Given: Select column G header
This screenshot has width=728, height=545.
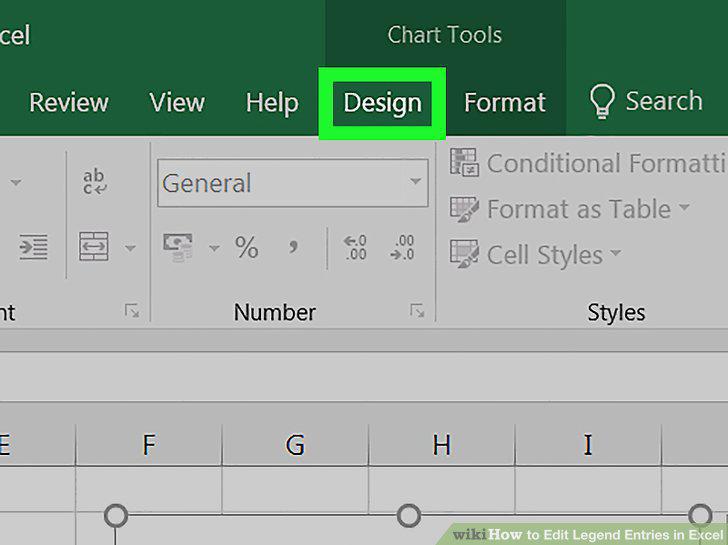Looking at the screenshot, I should point(295,445).
